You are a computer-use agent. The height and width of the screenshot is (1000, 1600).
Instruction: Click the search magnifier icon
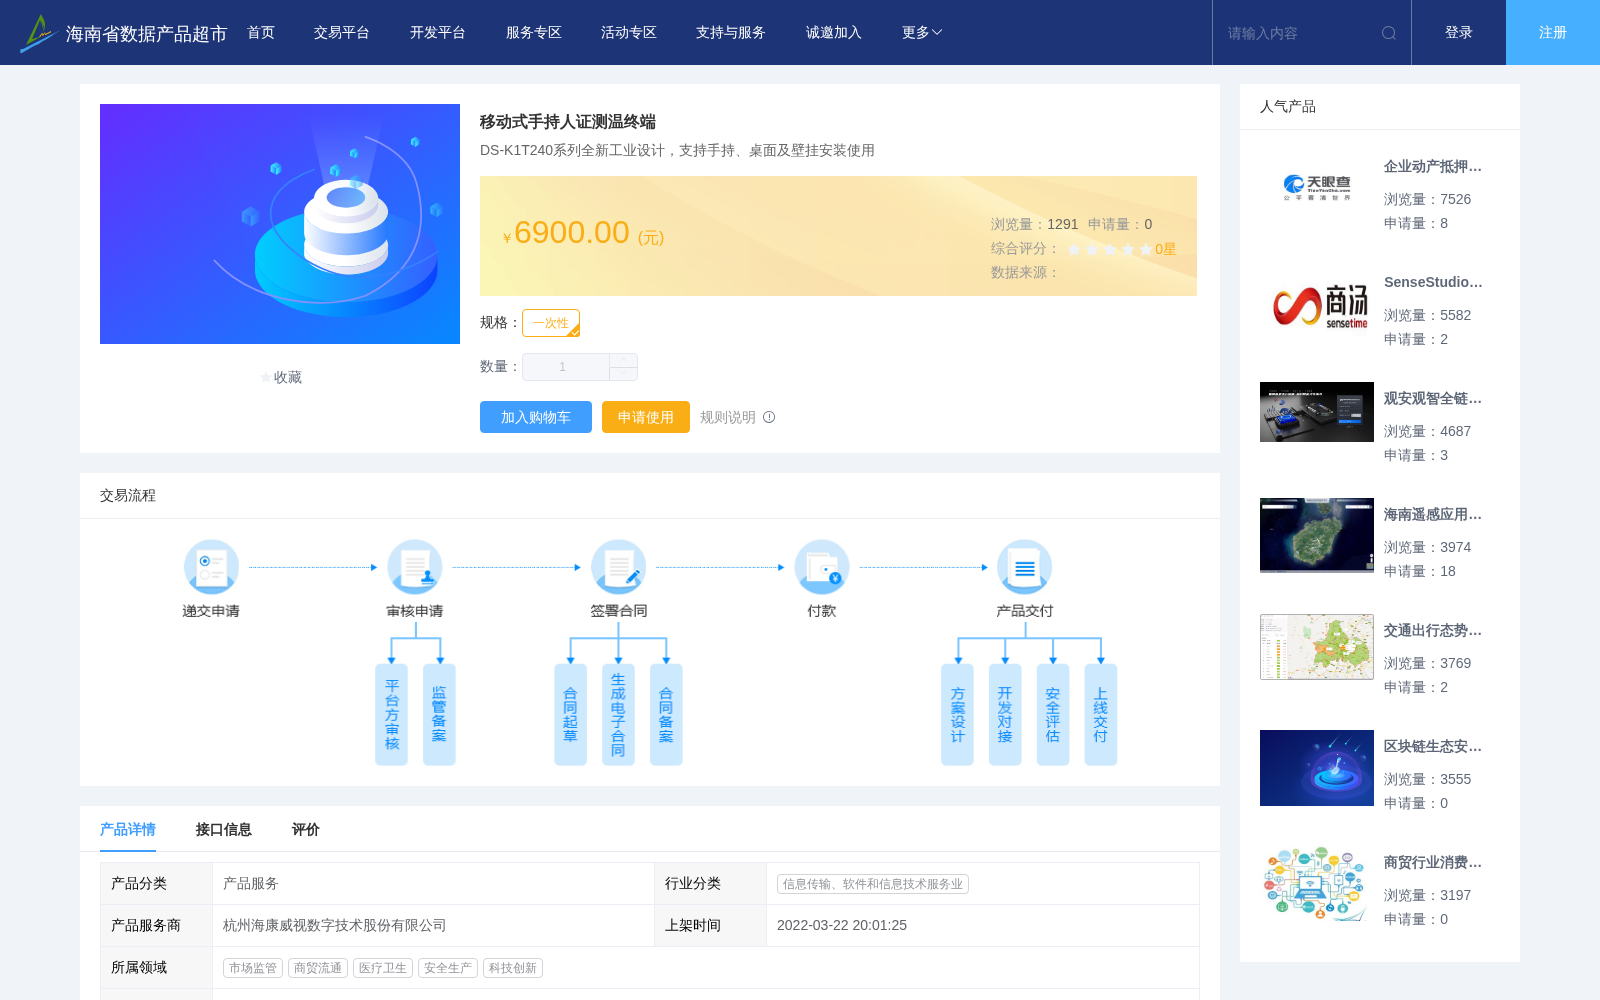click(x=1389, y=33)
